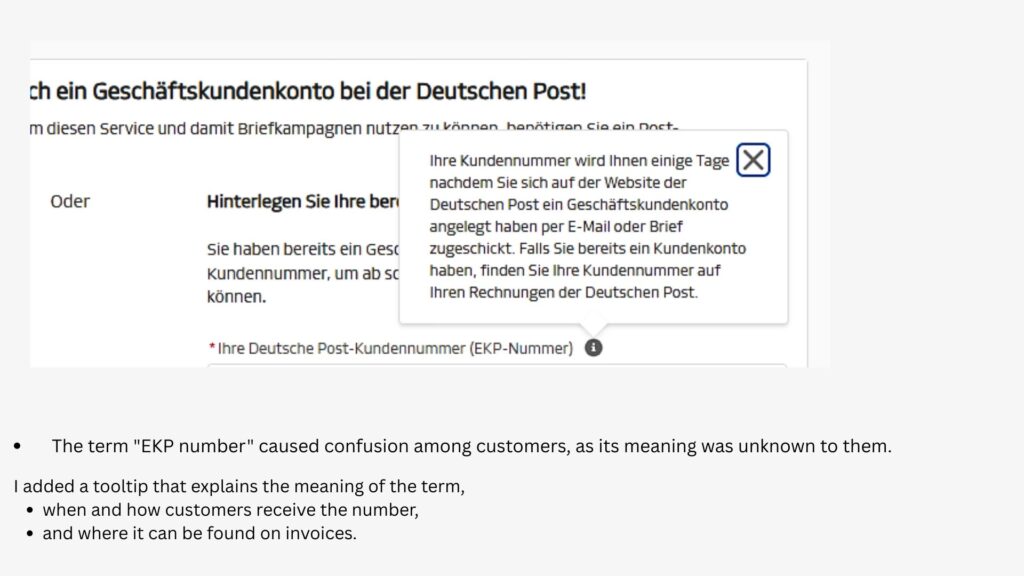Viewport: 1024px width, 576px height.
Task: Click the tooltip text about "Ihre Kundennummer wird"
Action: tap(579, 161)
